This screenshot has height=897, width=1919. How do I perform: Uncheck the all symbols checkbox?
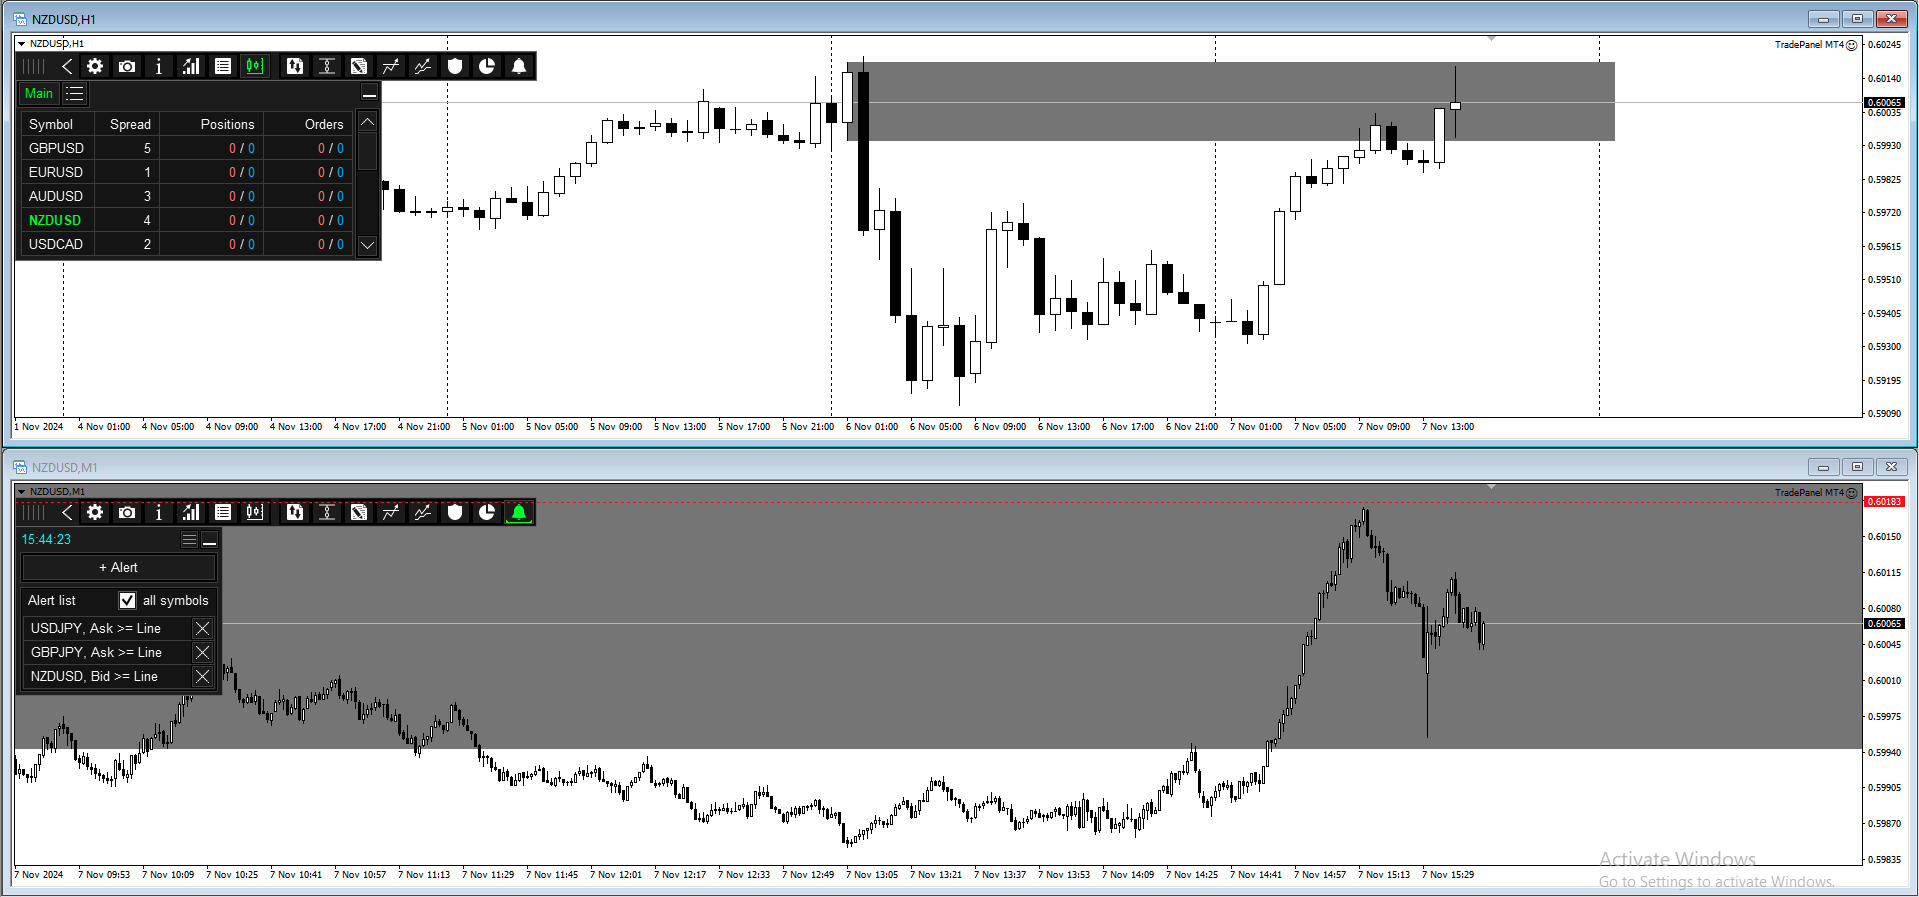coord(127,600)
